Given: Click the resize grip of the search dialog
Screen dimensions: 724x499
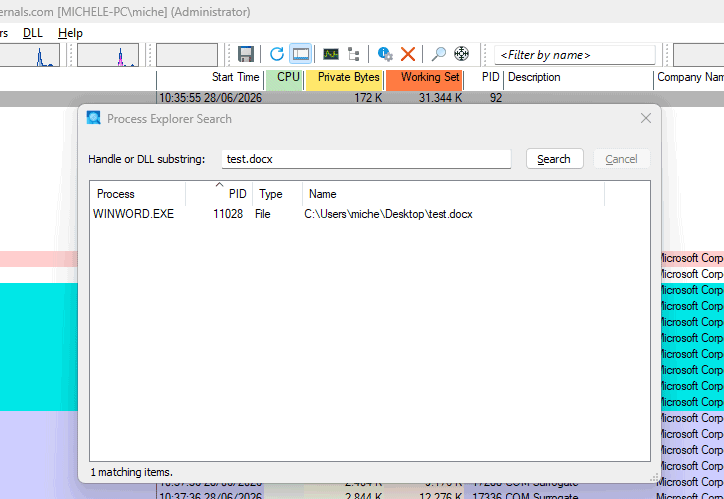Looking at the screenshot, I should (x=654, y=477).
